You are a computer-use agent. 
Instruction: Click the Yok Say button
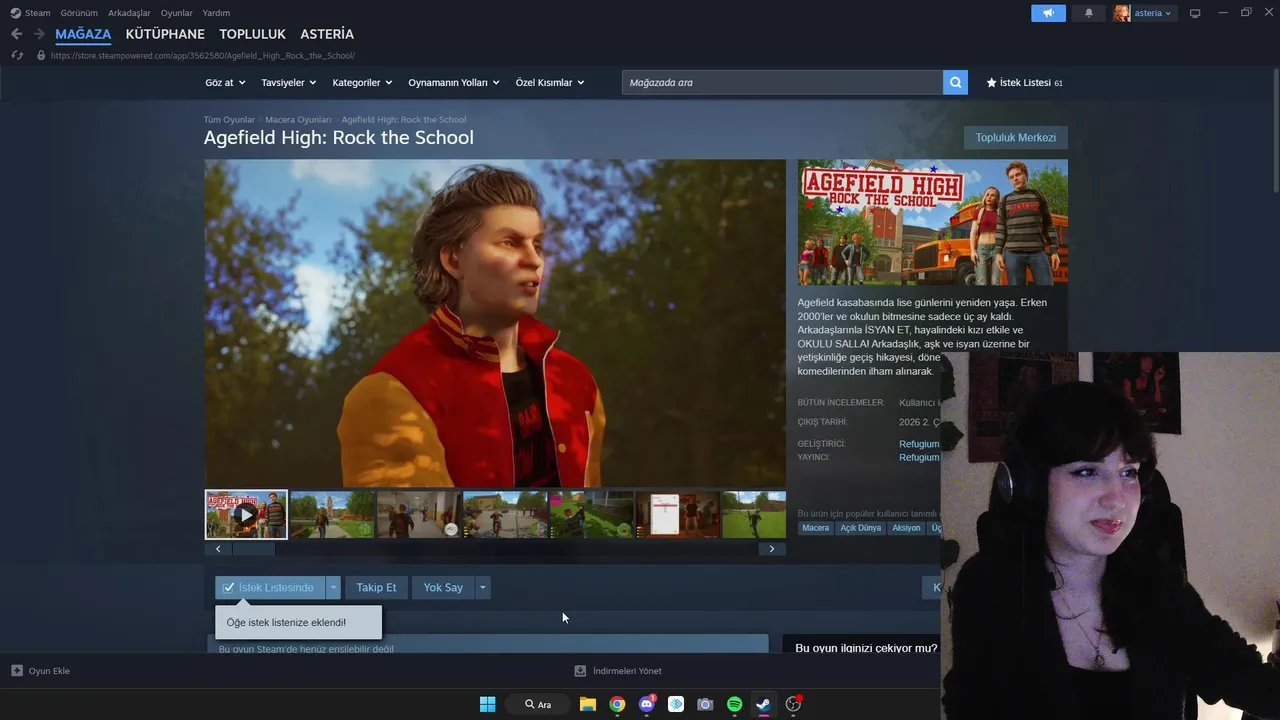coord(443,588)
